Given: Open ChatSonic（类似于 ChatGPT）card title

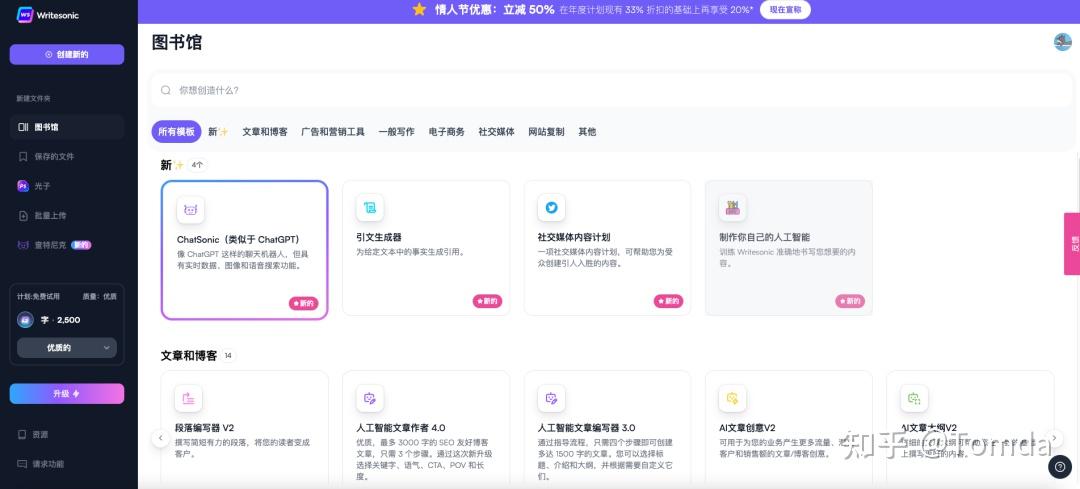Looking at the screenshot, I should pyautogui.click(x=238, y=240).
